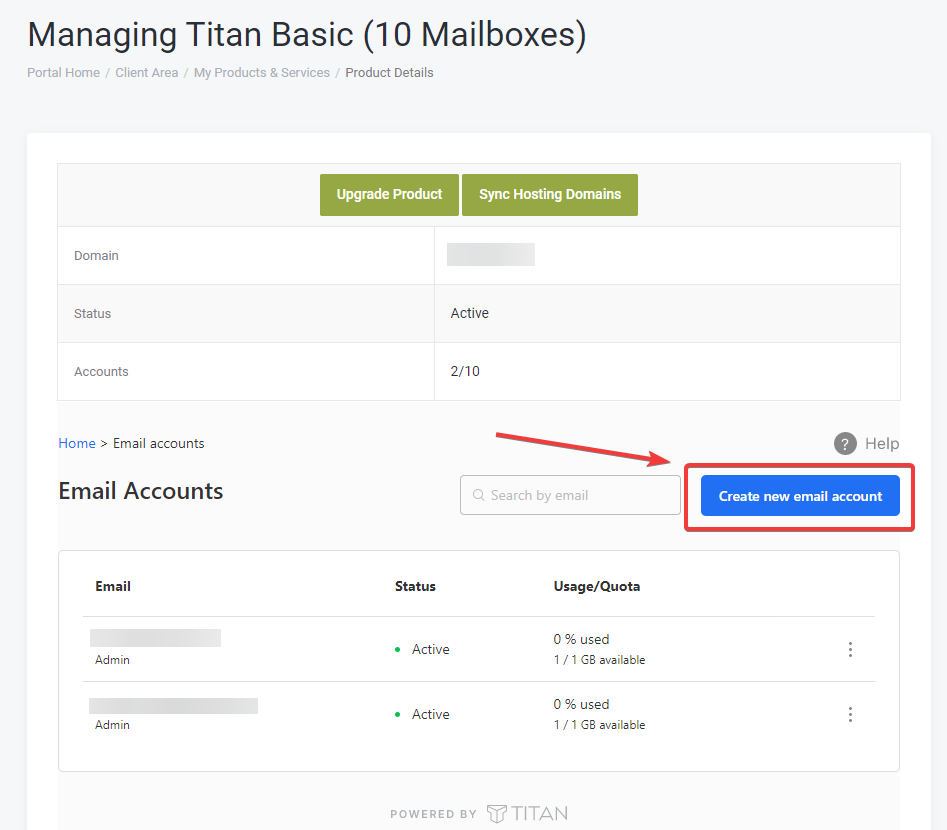Click the Accounts value 2/10
947x830 pixels.
coord(465,372)
